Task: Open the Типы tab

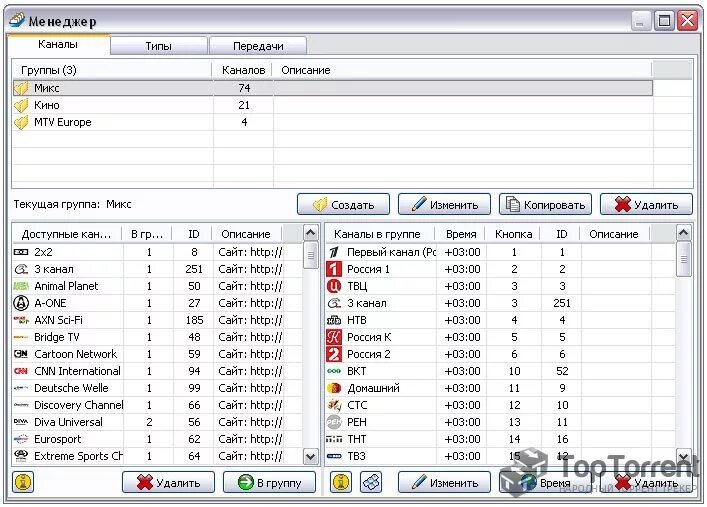Action: pos(159,46)
